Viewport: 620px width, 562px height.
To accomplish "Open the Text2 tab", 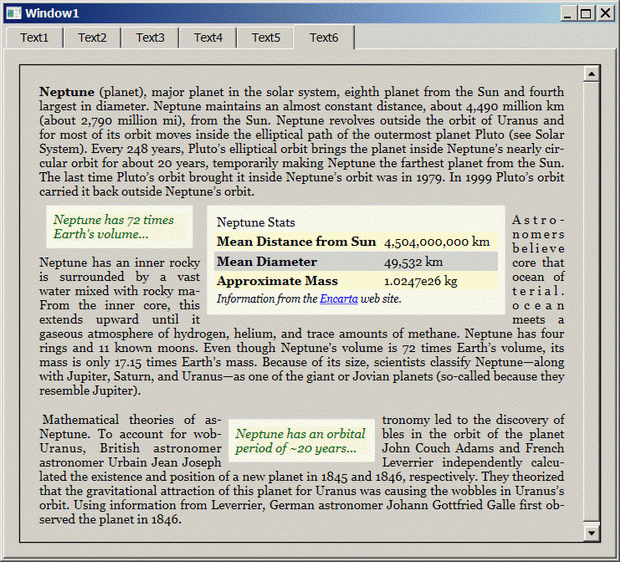I will coord(92,38).
